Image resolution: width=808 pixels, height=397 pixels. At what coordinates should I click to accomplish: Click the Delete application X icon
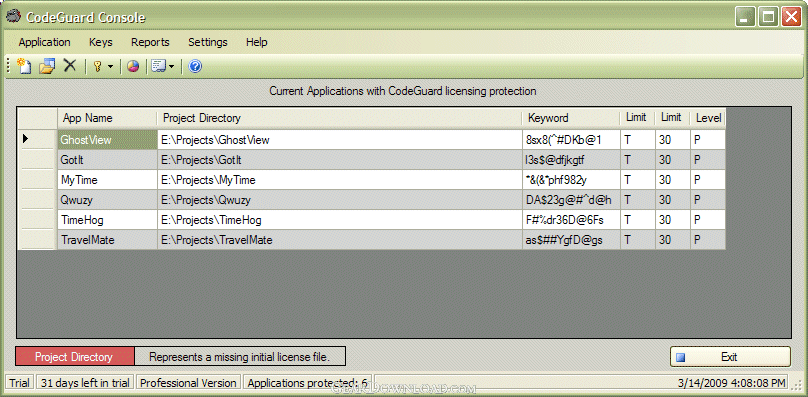point(70,65)
